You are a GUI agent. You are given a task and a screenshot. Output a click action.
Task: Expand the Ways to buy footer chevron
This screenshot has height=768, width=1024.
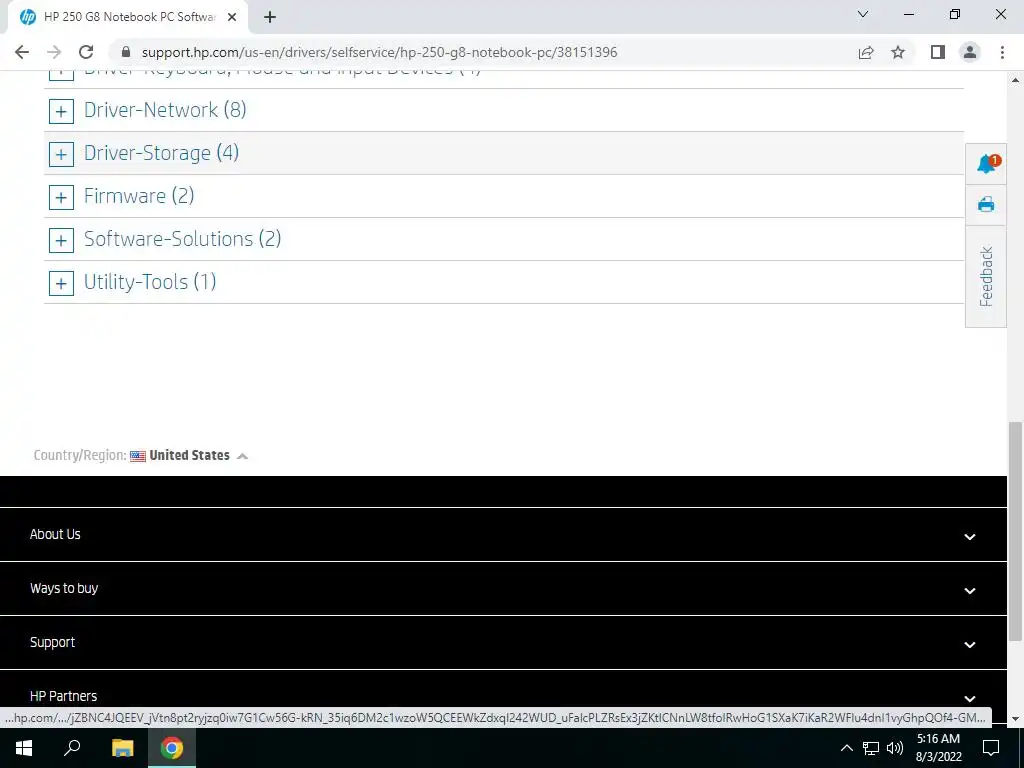970,590
